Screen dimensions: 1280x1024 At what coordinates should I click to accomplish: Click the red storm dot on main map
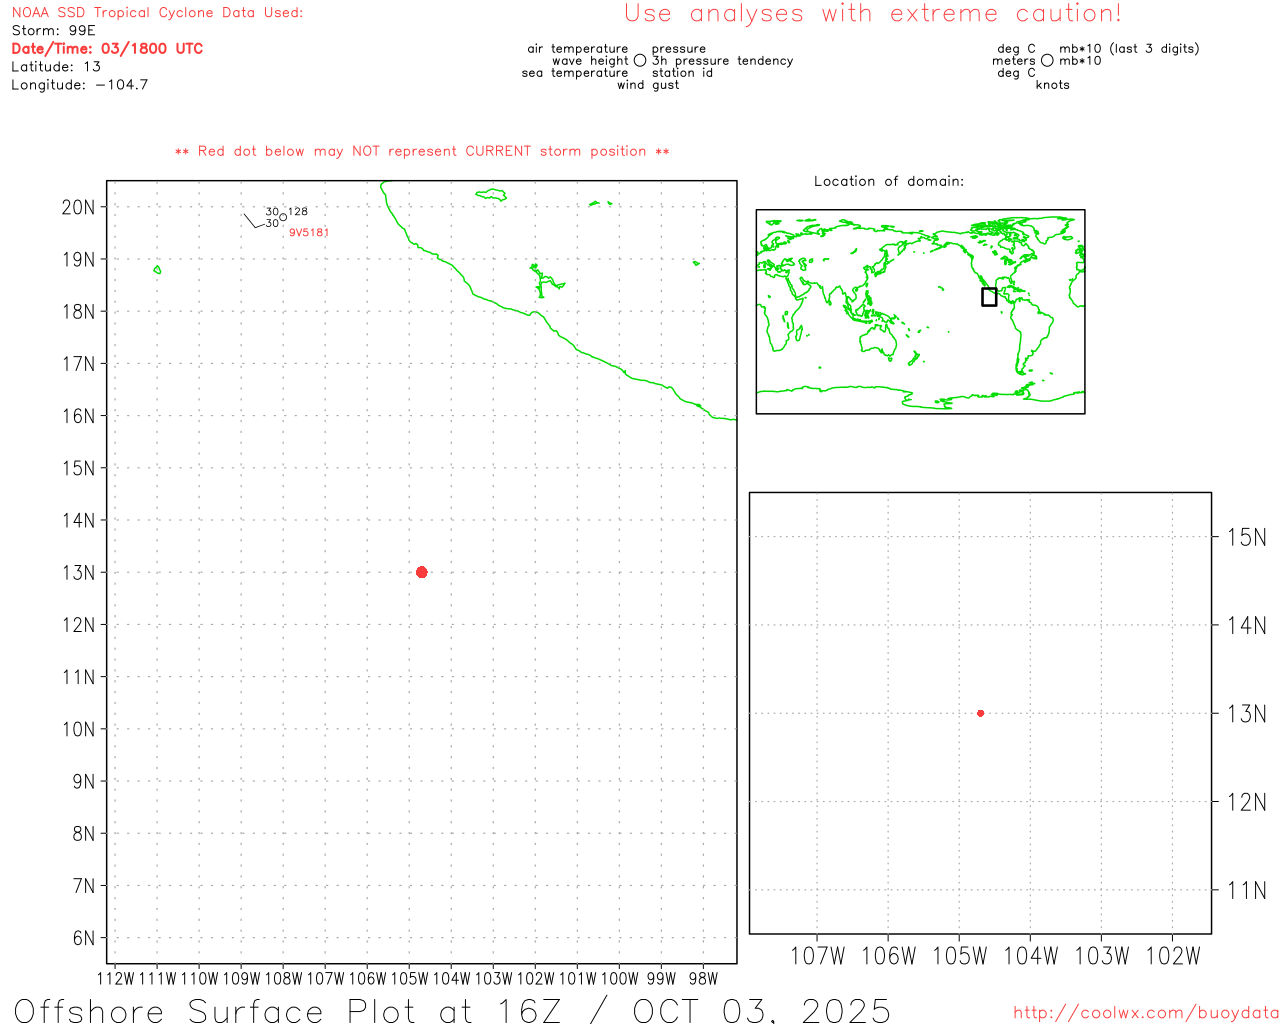coord(421,572)
